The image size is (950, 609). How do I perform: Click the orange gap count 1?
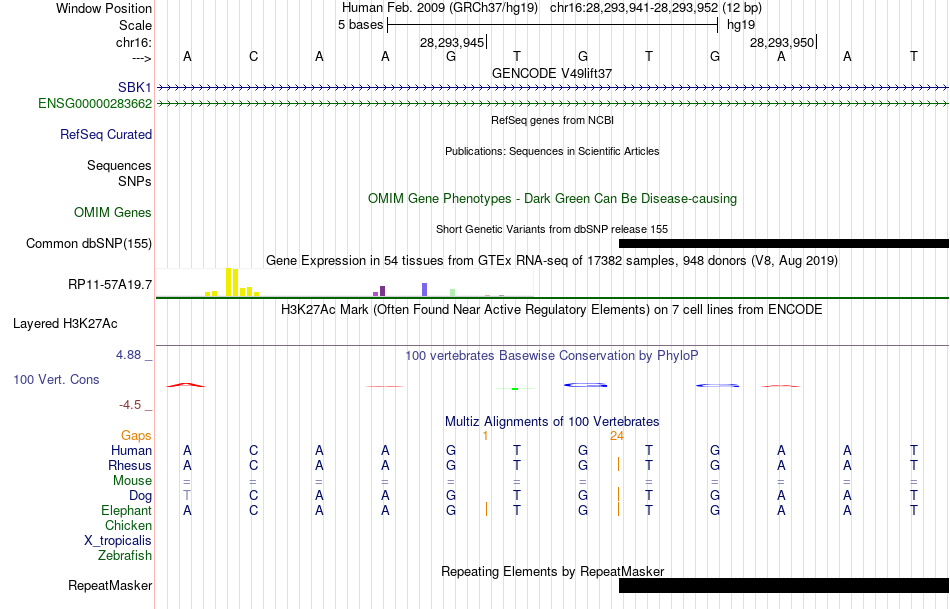point(485,436)
